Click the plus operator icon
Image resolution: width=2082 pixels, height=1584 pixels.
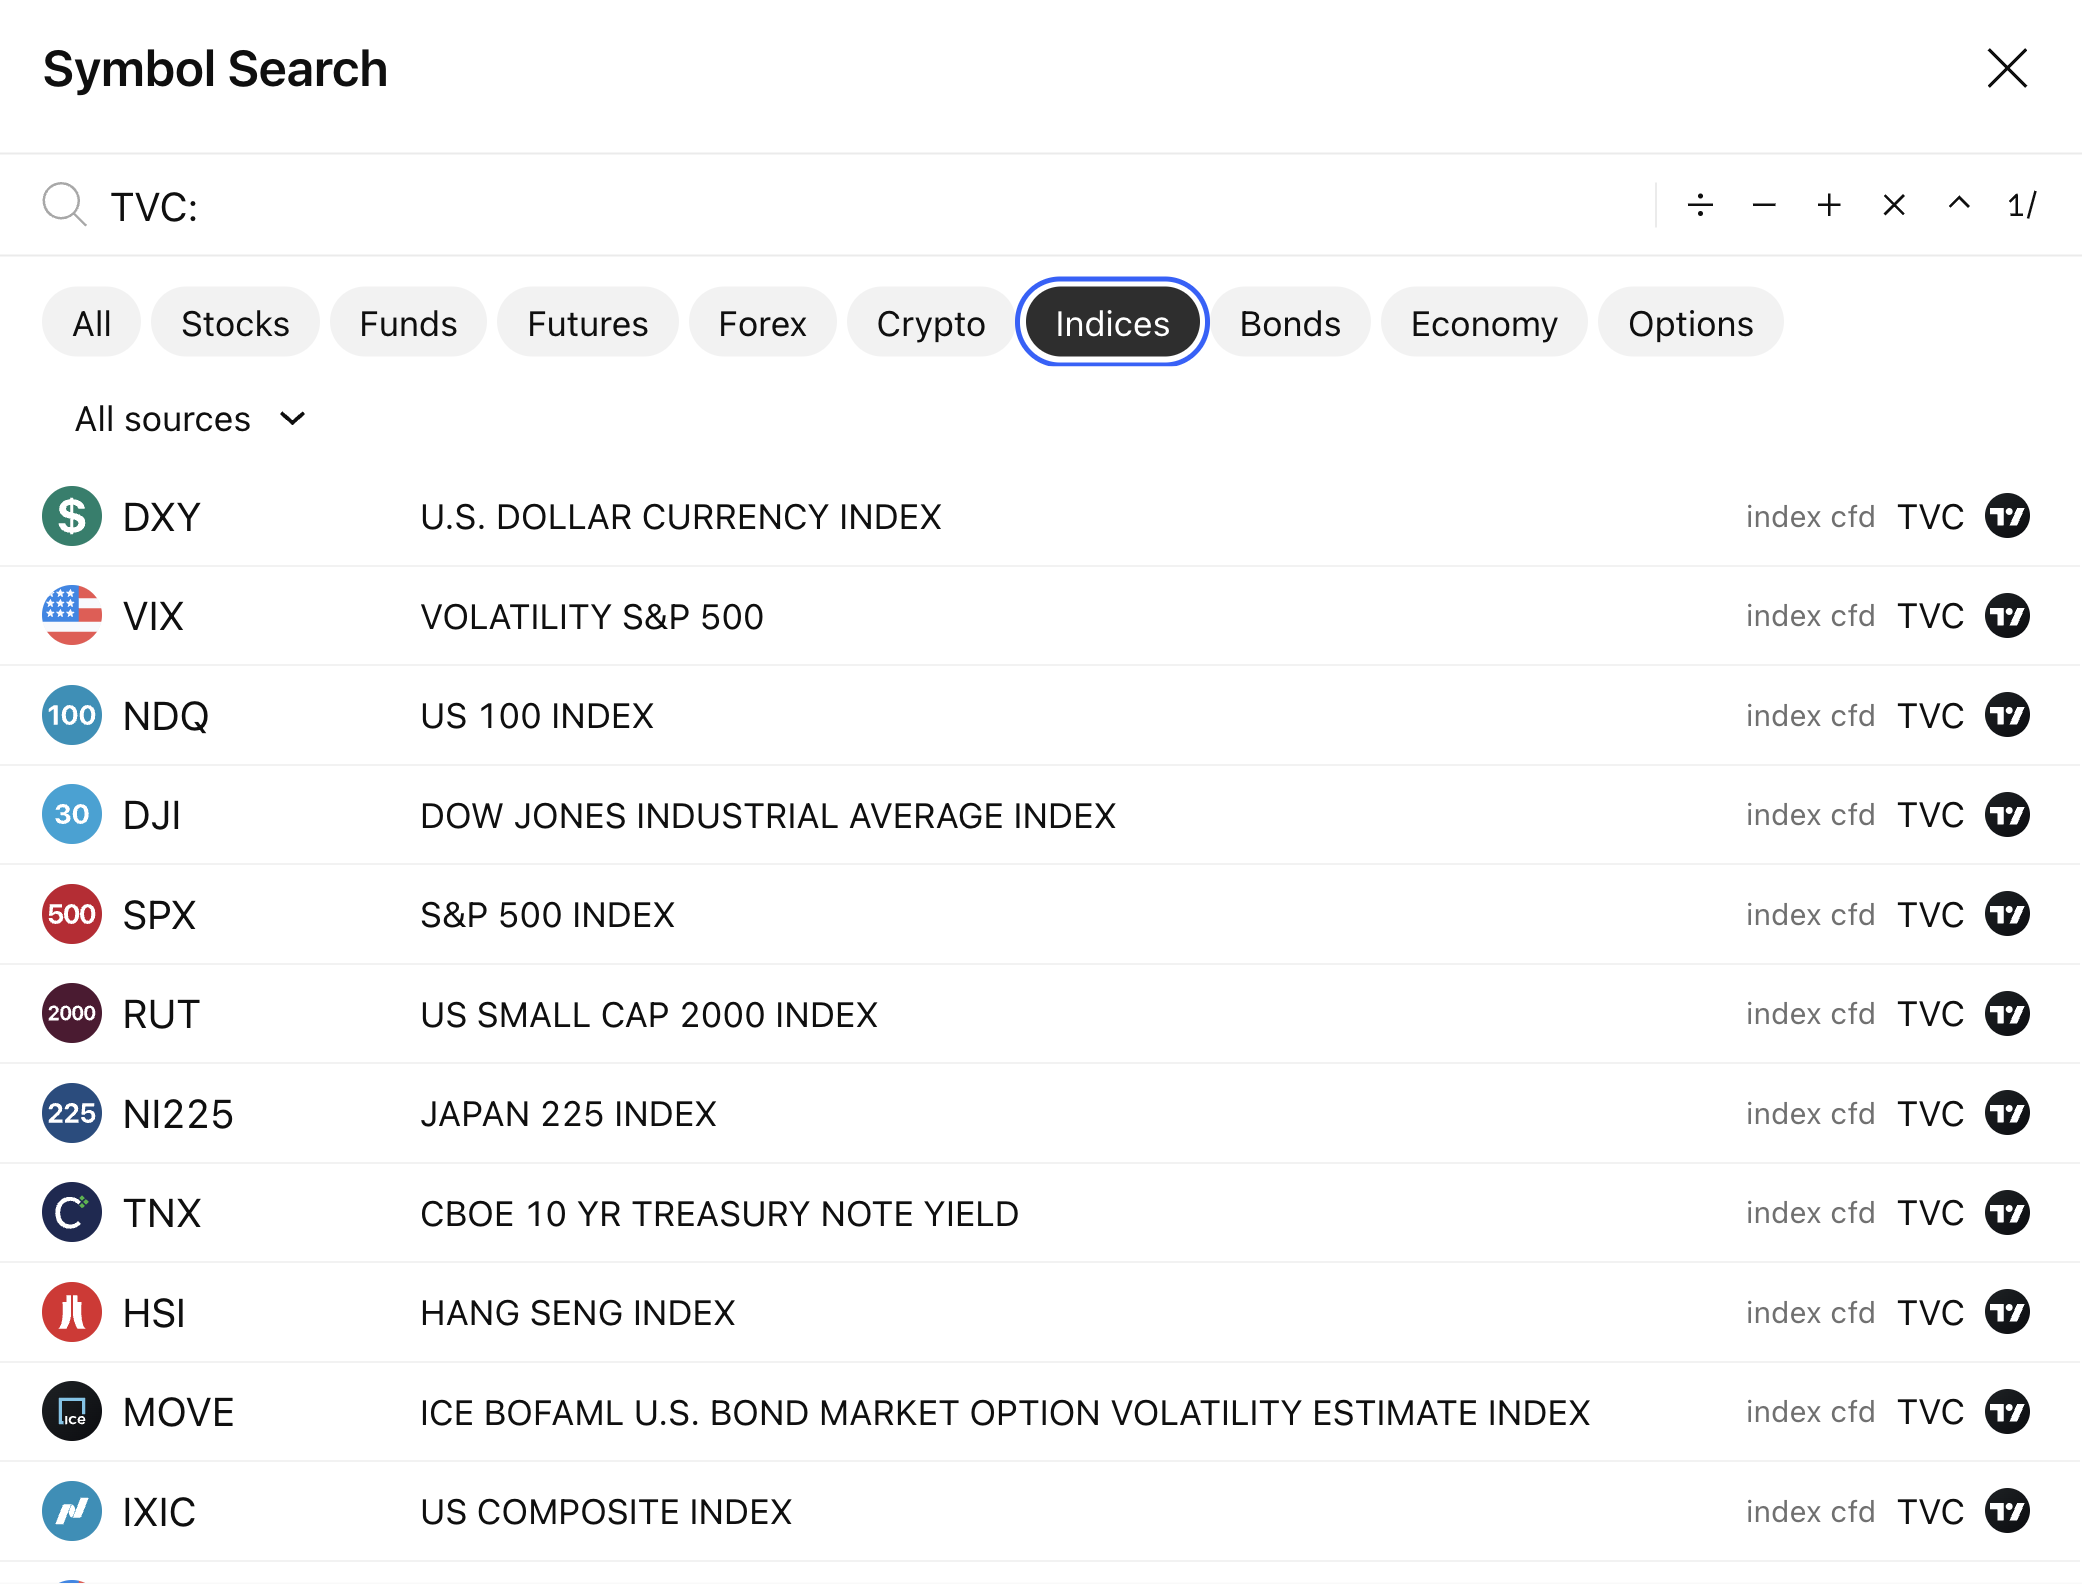pos(1829,205)
